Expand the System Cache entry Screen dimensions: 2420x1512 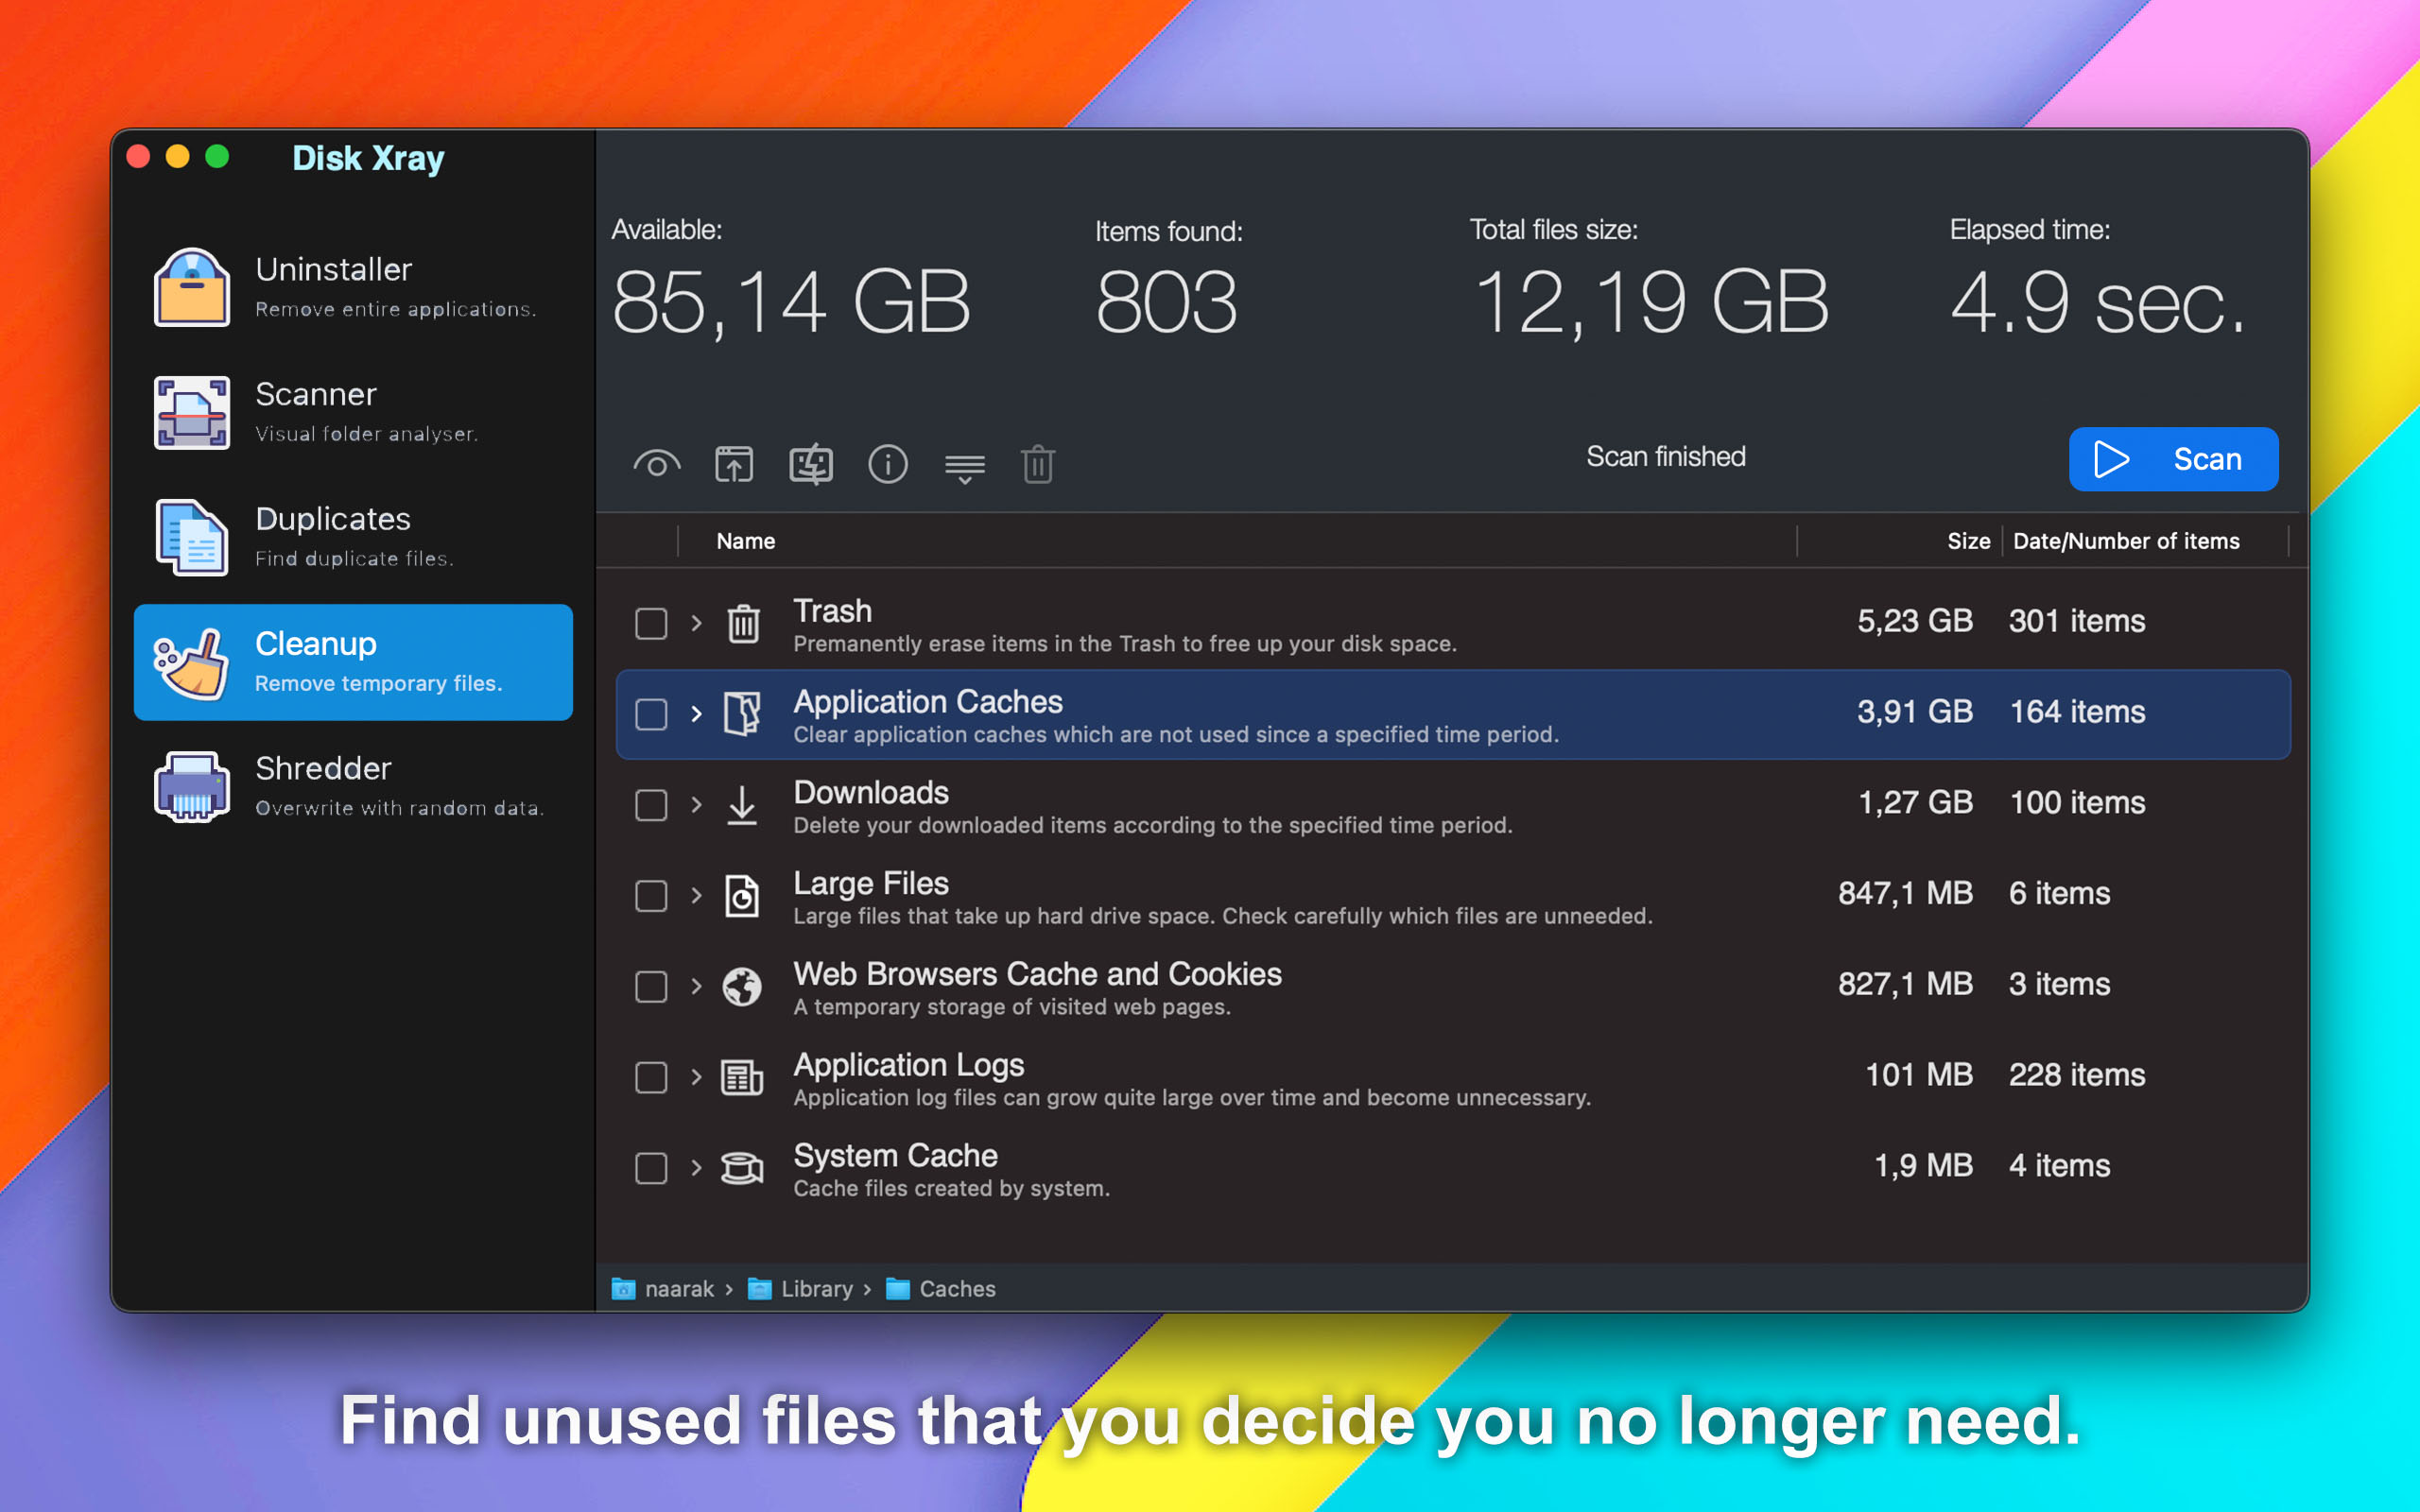coord(696,1168)
